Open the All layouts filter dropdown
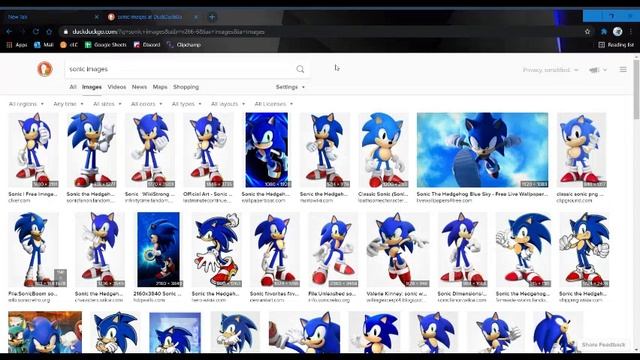The height and width of the screenshot is (360, 640). tap(228, 104)
